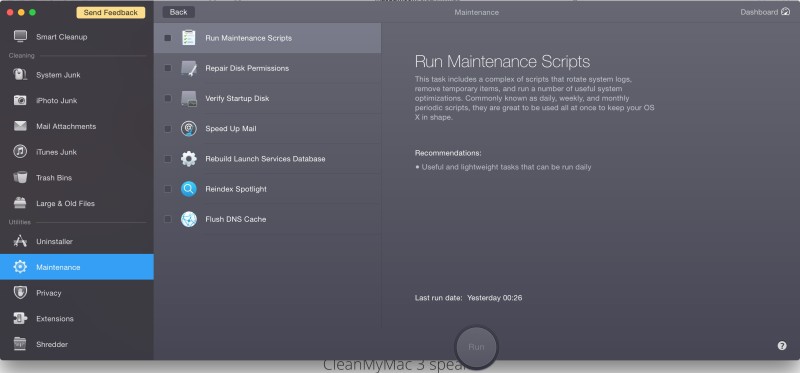Click the iPhoto Junk camera icon

pos(20,101)
